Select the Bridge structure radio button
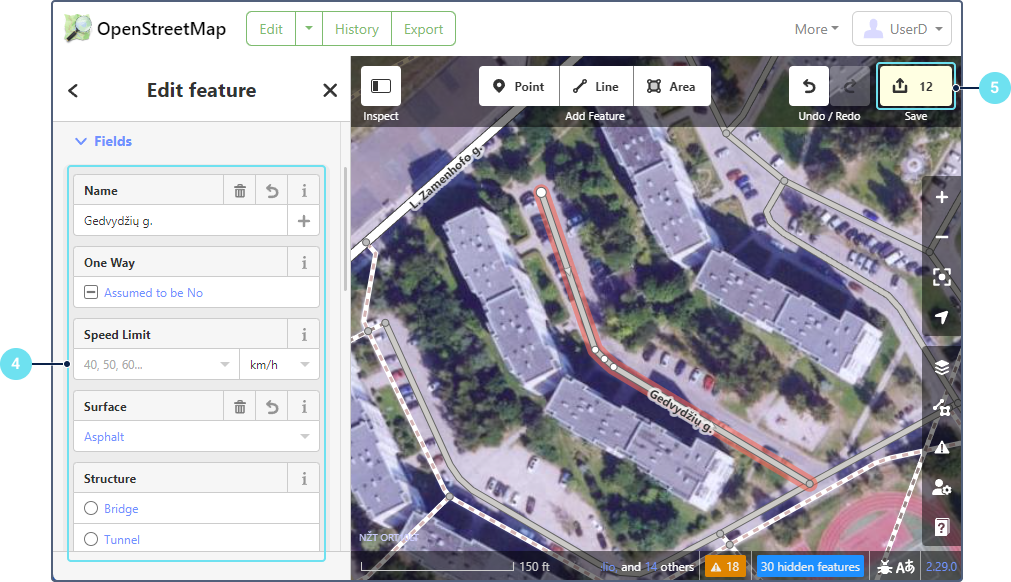Screen dimensions: 1011x582 coord(91,509)
